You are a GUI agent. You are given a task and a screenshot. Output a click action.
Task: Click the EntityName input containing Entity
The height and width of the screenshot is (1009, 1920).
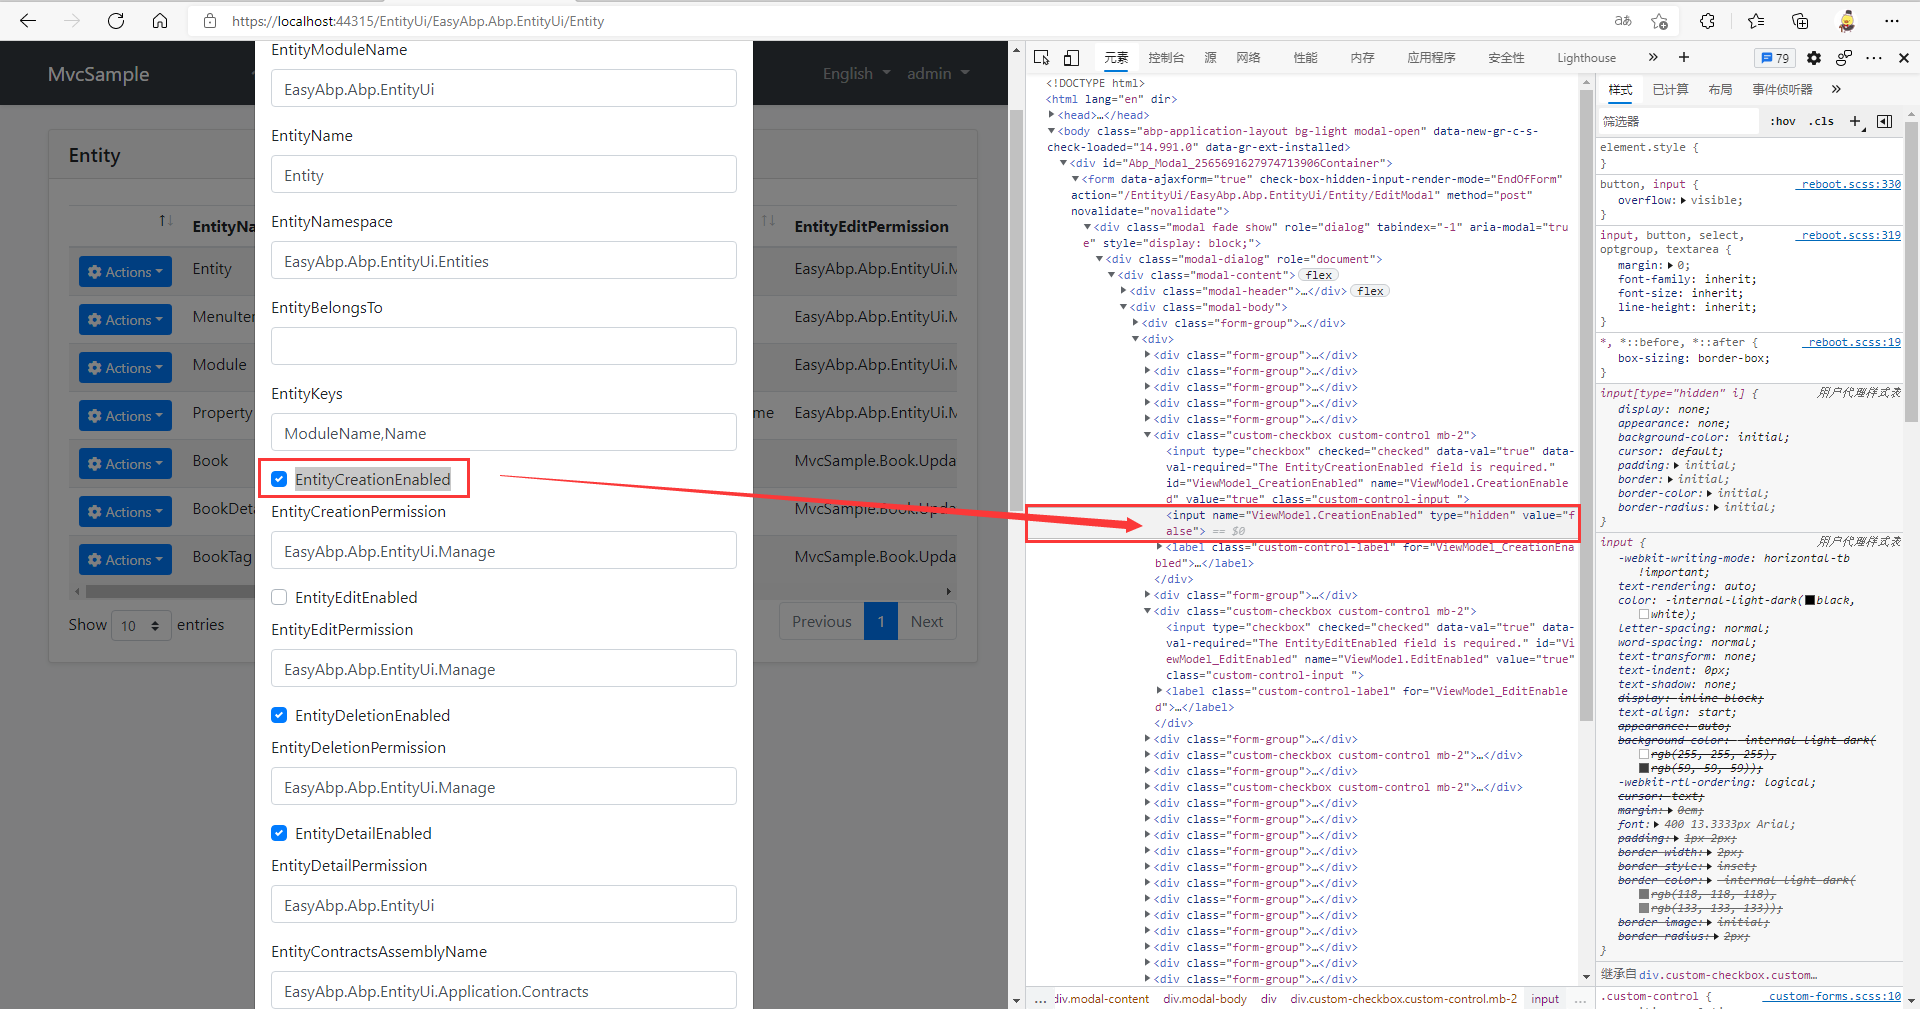coord(503,174)
